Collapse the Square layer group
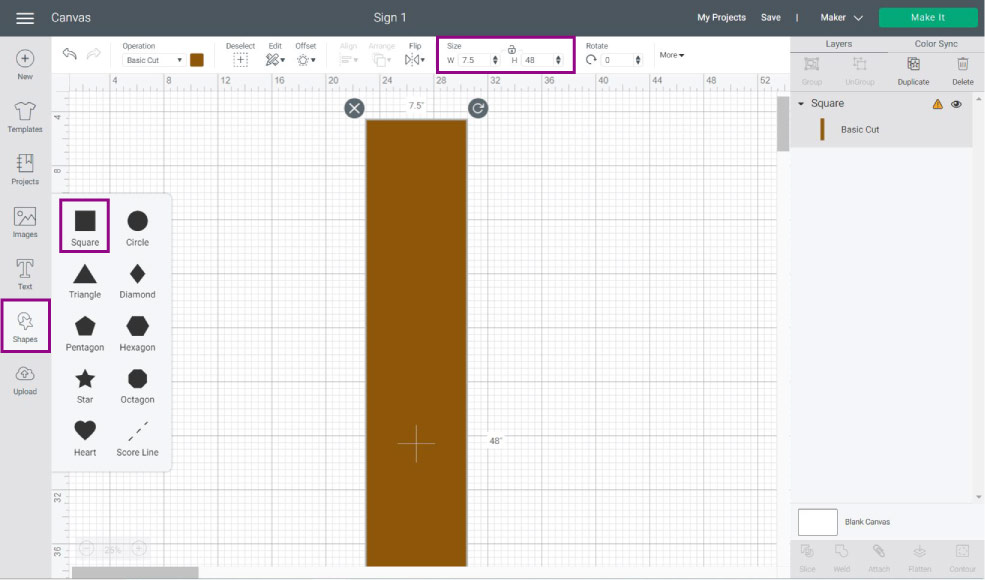Image resolution: width=985 pixels, height=580 pixels. point(801,104)
